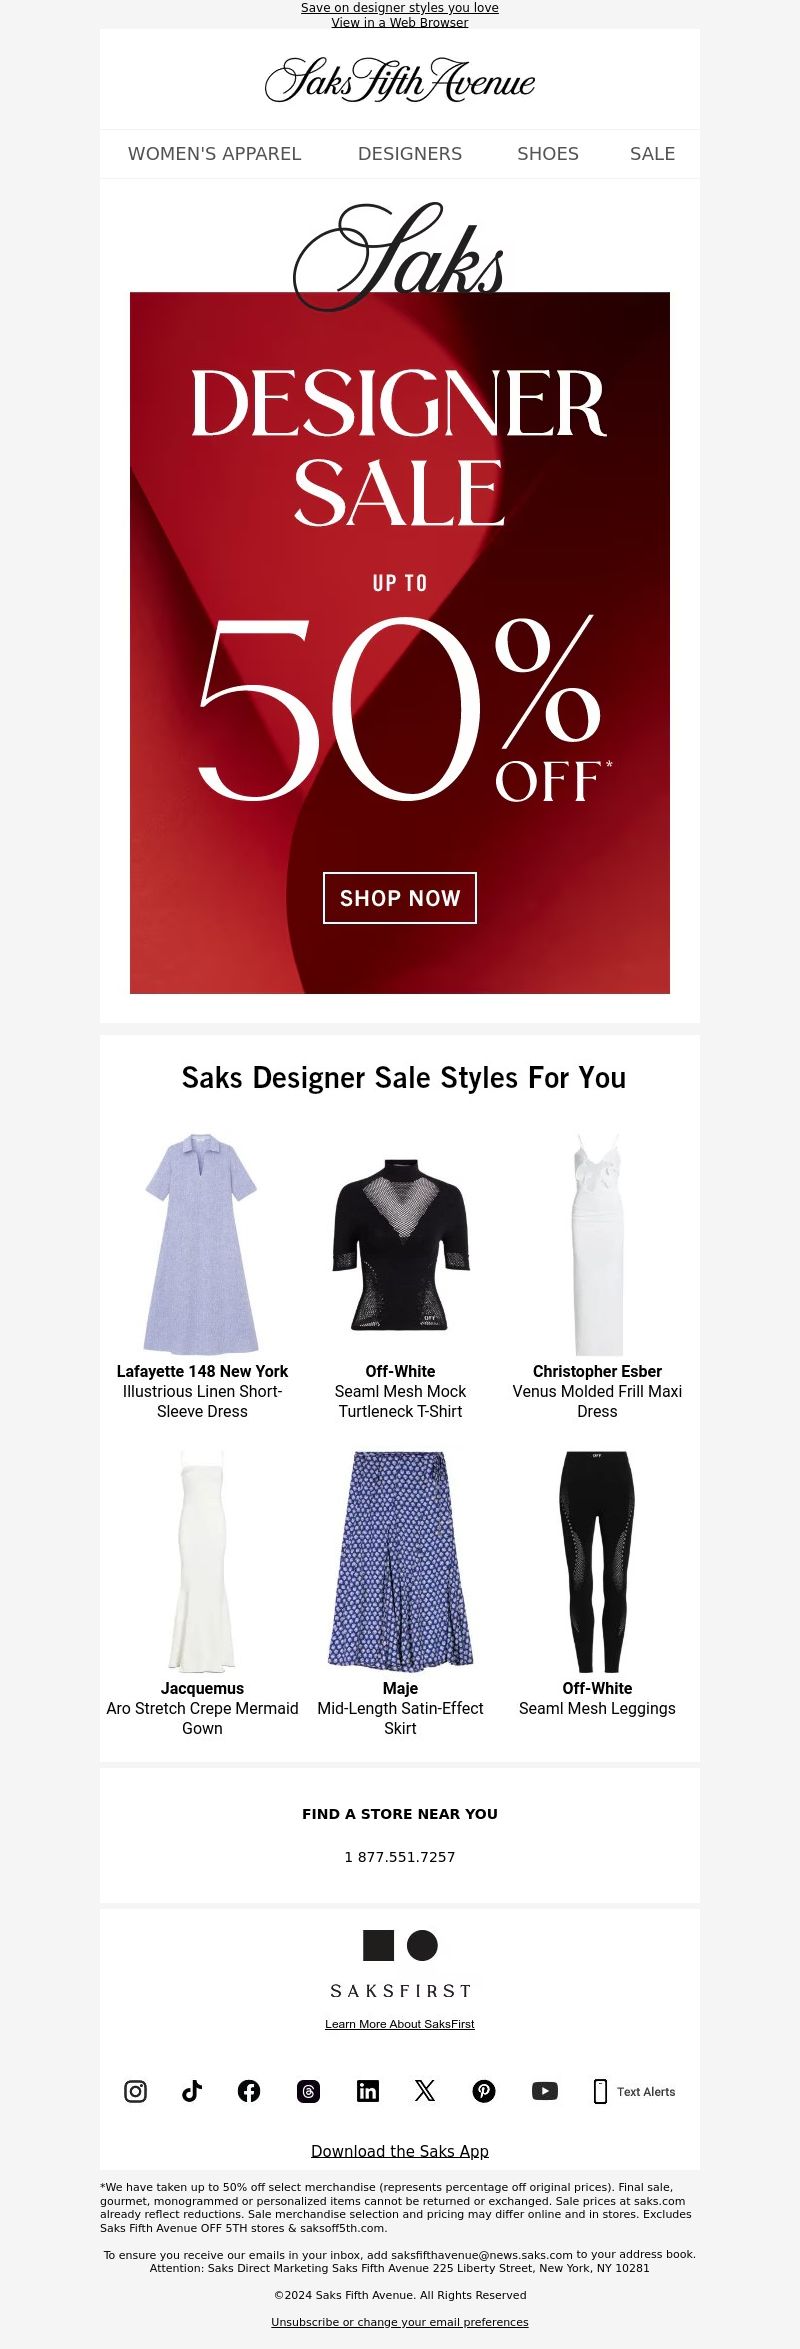This screenshot has height=2349, width=800.
Task: Open the Pinterest icon
Action: 484,2091
